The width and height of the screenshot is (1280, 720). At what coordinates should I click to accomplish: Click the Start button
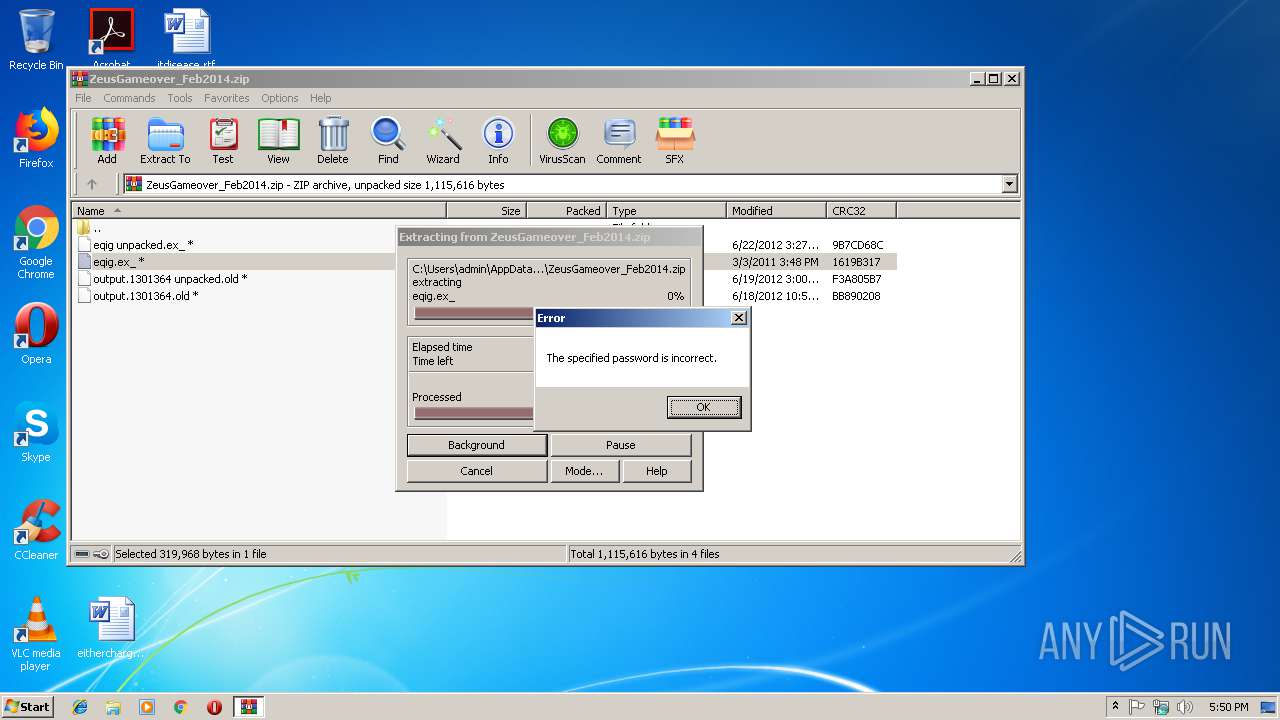tap(27, 707)
